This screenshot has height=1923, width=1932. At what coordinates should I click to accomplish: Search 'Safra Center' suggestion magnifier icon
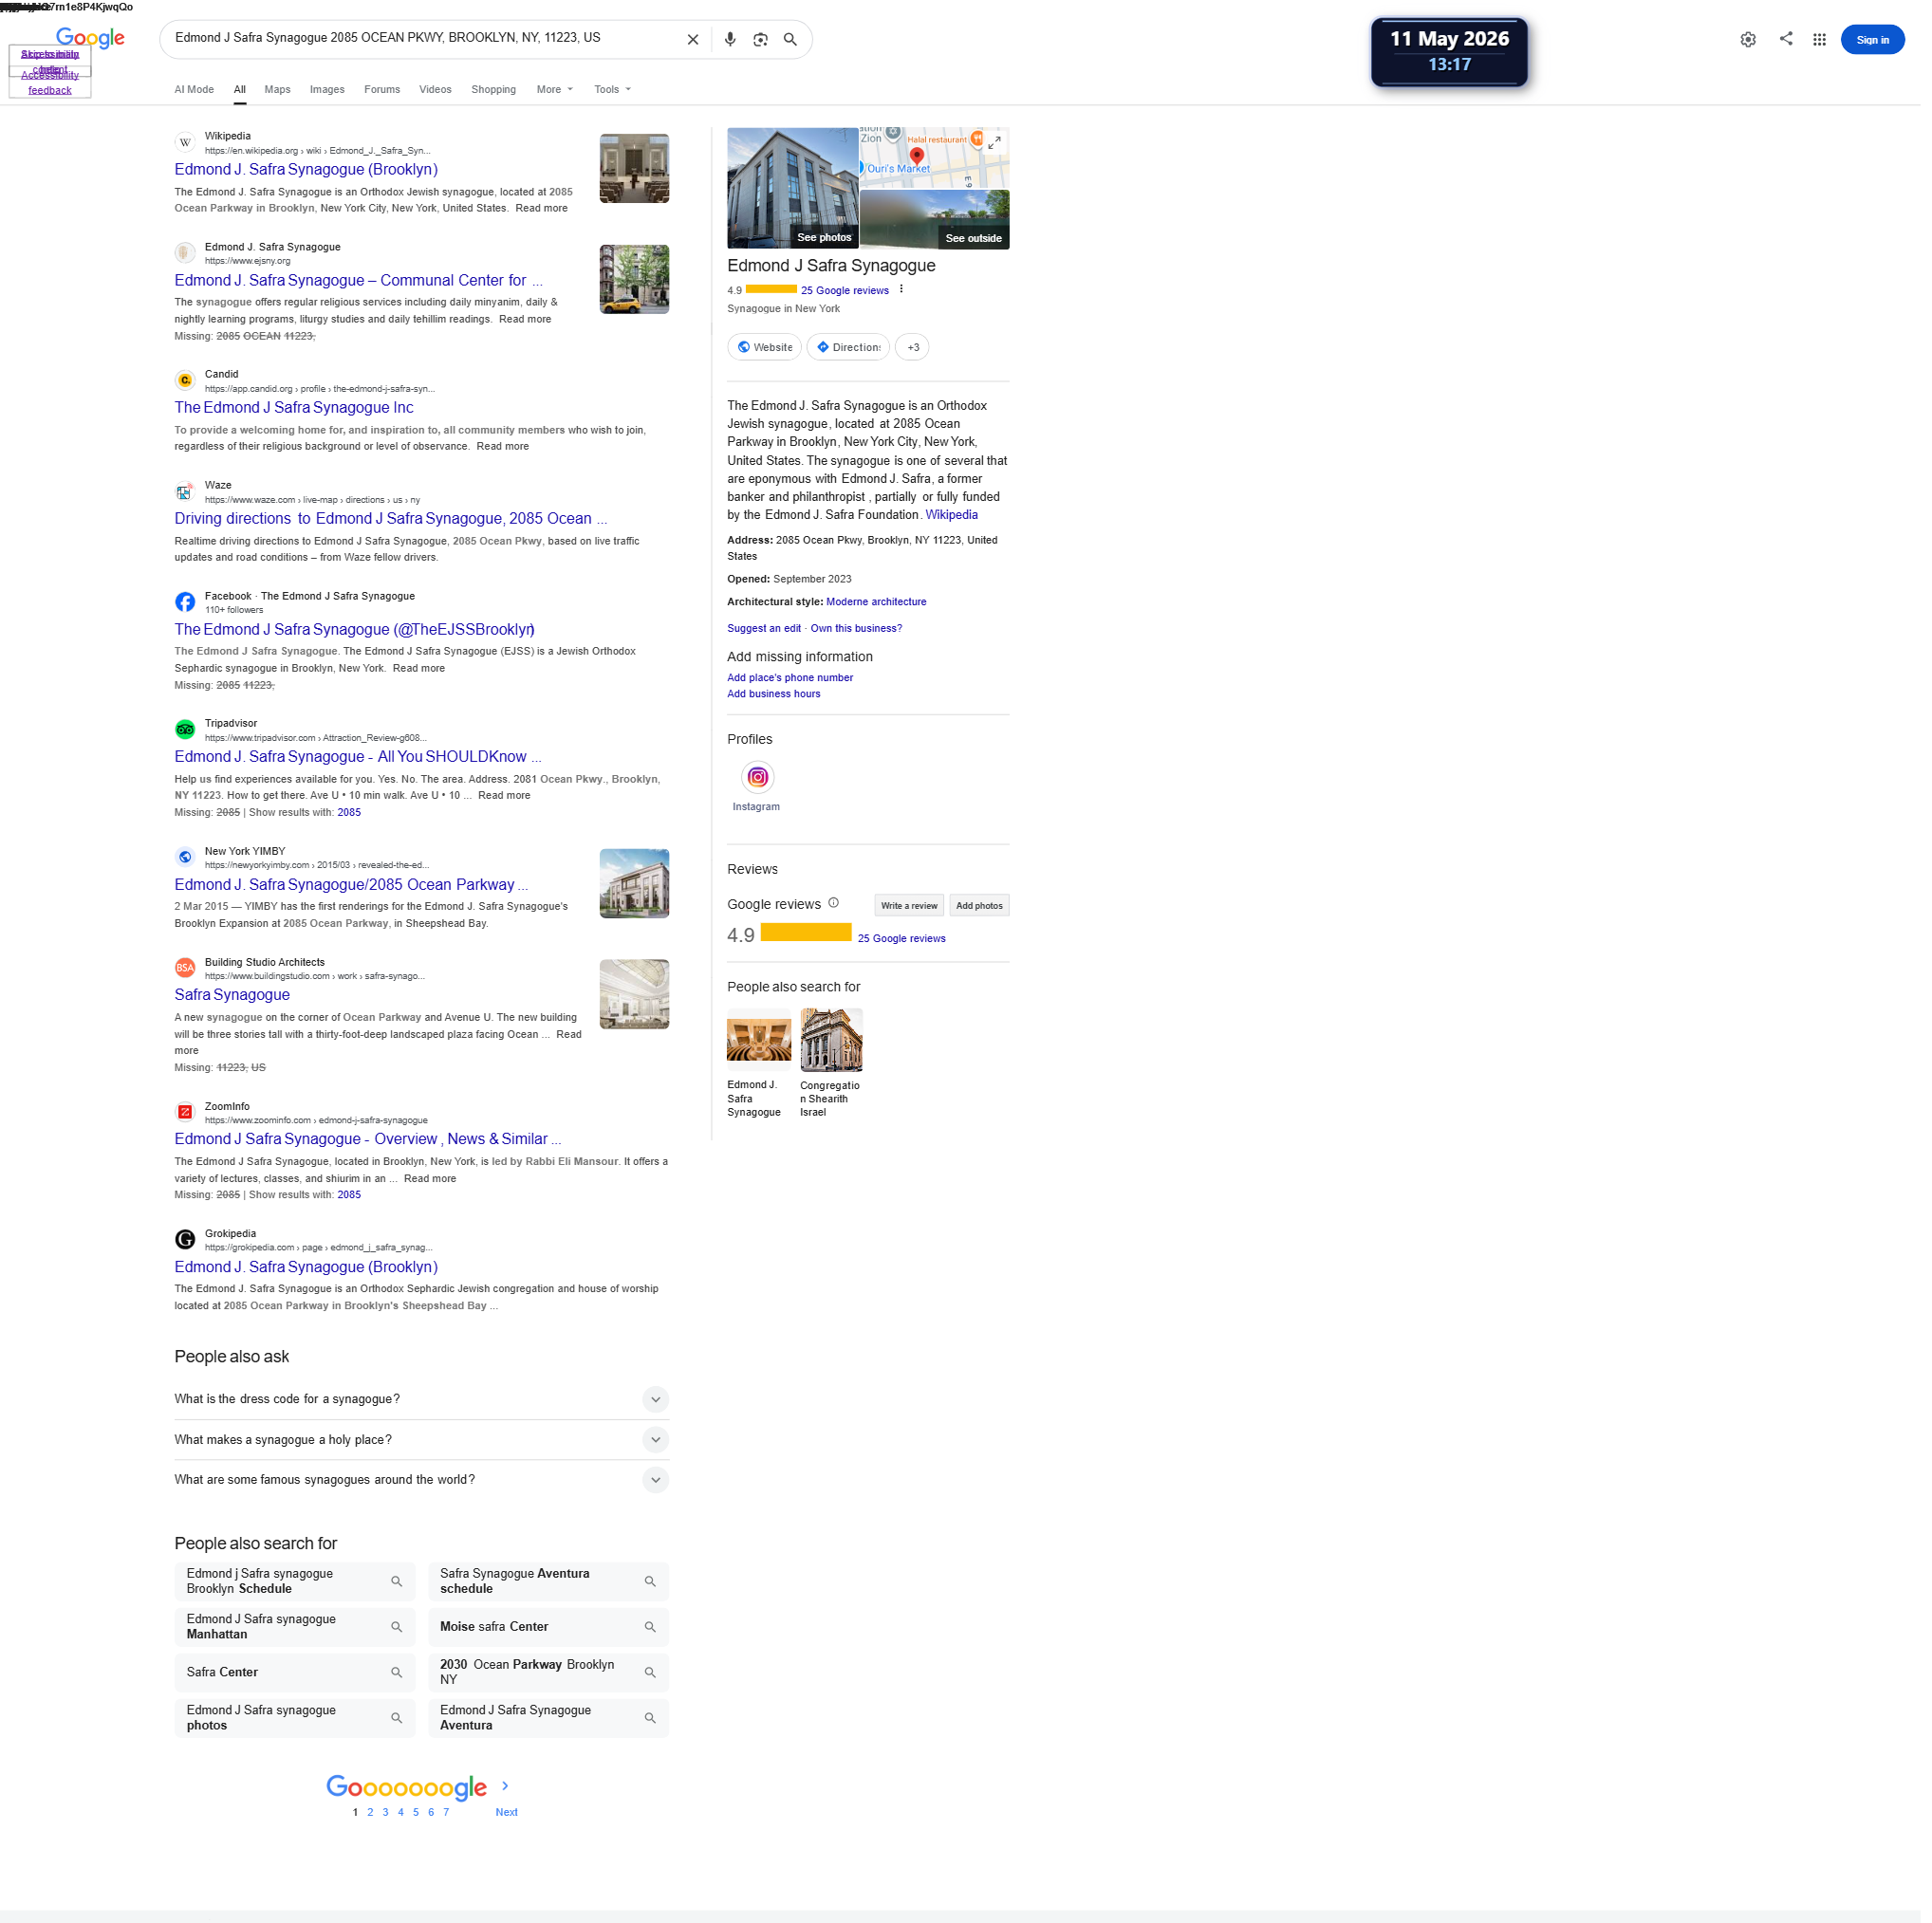tap(399, 1681)
